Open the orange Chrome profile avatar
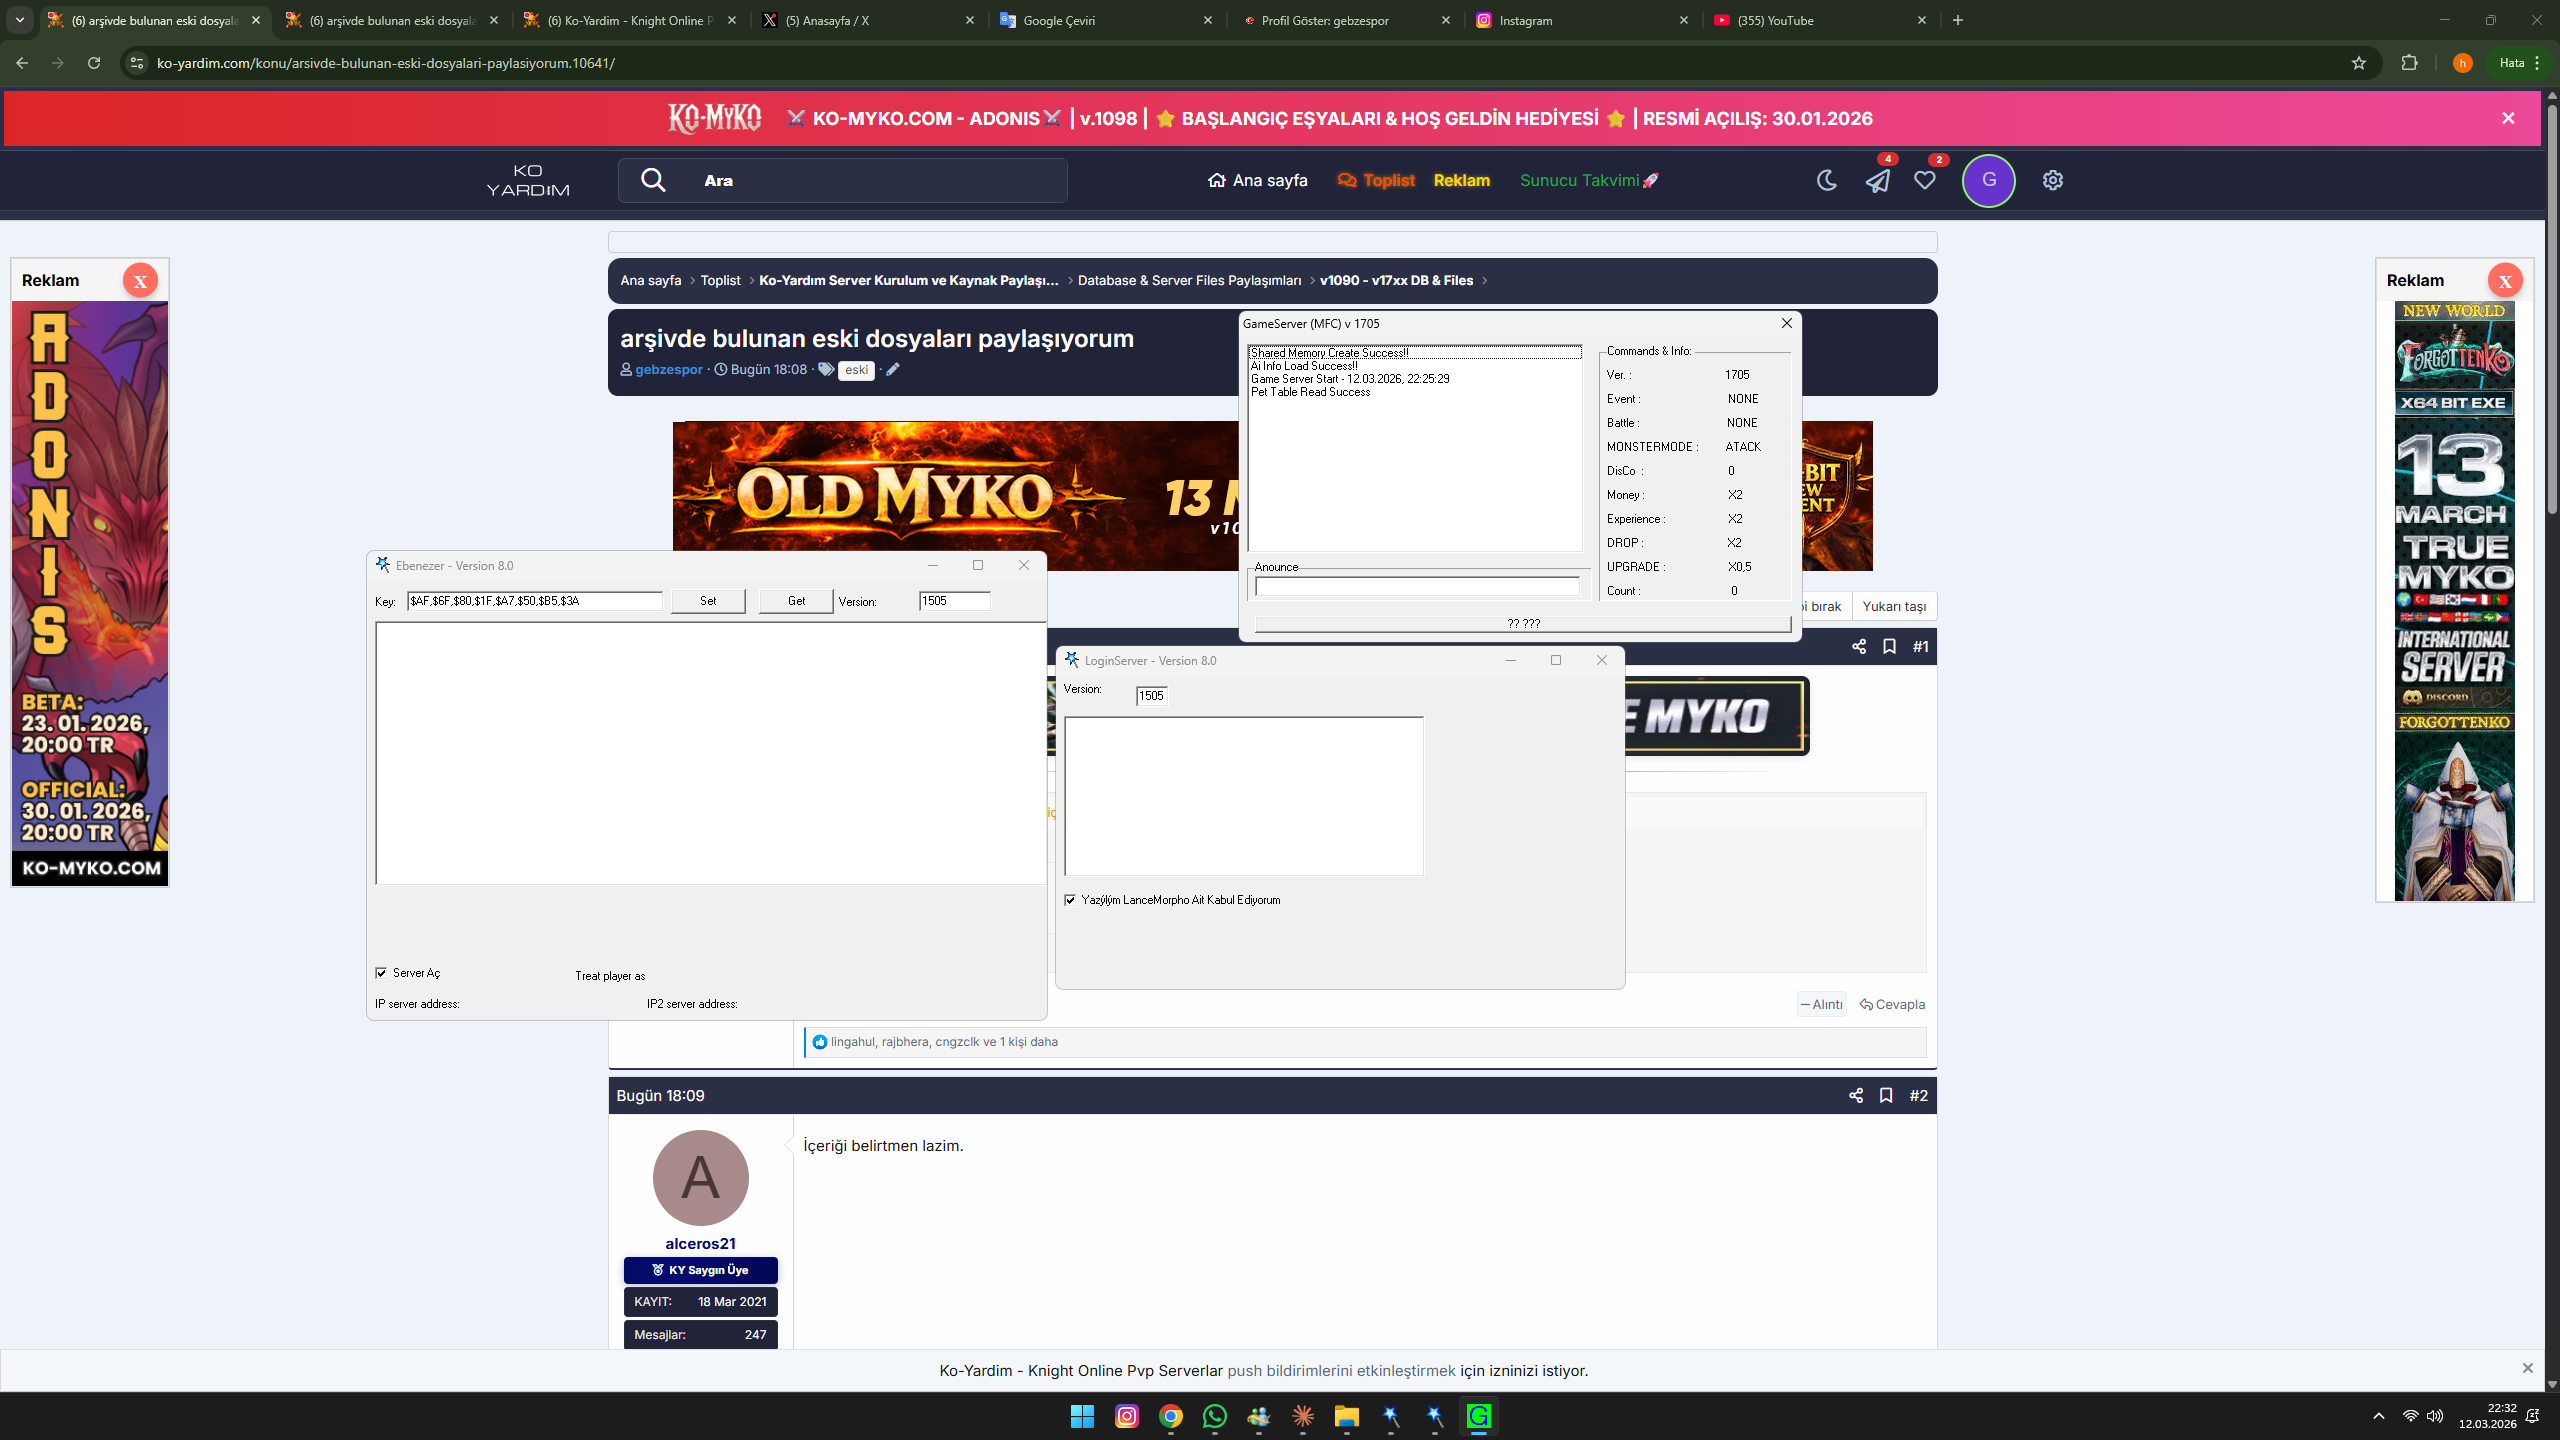This screenshot has height=1440, width=2560. click(2463, 63)
